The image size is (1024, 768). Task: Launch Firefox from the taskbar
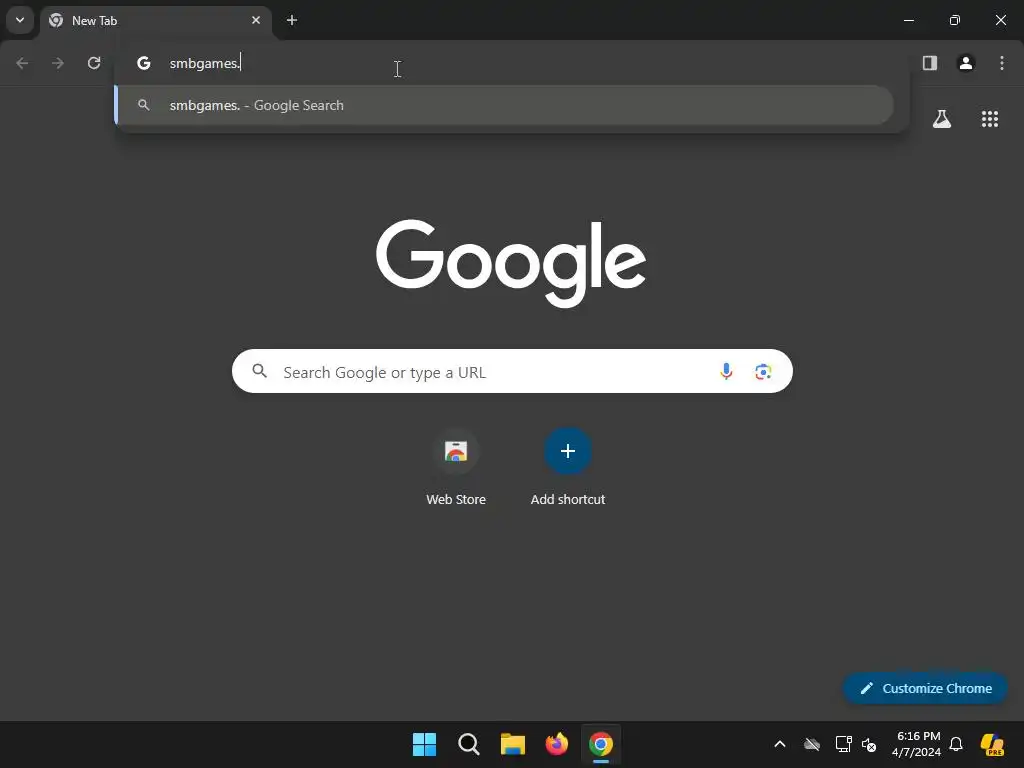point(556,744)
